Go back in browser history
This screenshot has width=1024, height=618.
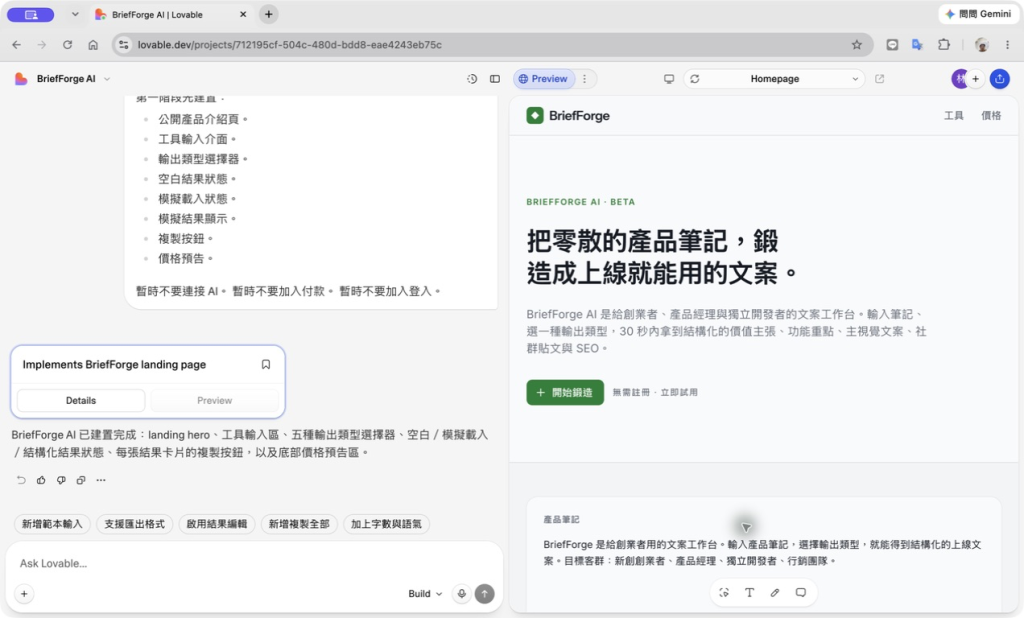(16, 44)
